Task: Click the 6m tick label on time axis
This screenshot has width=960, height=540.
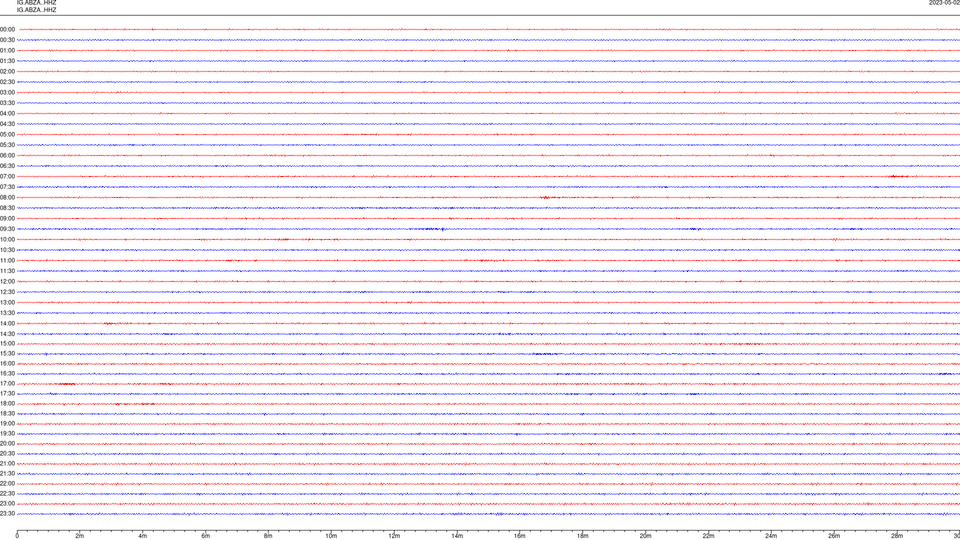Action: pos(206,536)
